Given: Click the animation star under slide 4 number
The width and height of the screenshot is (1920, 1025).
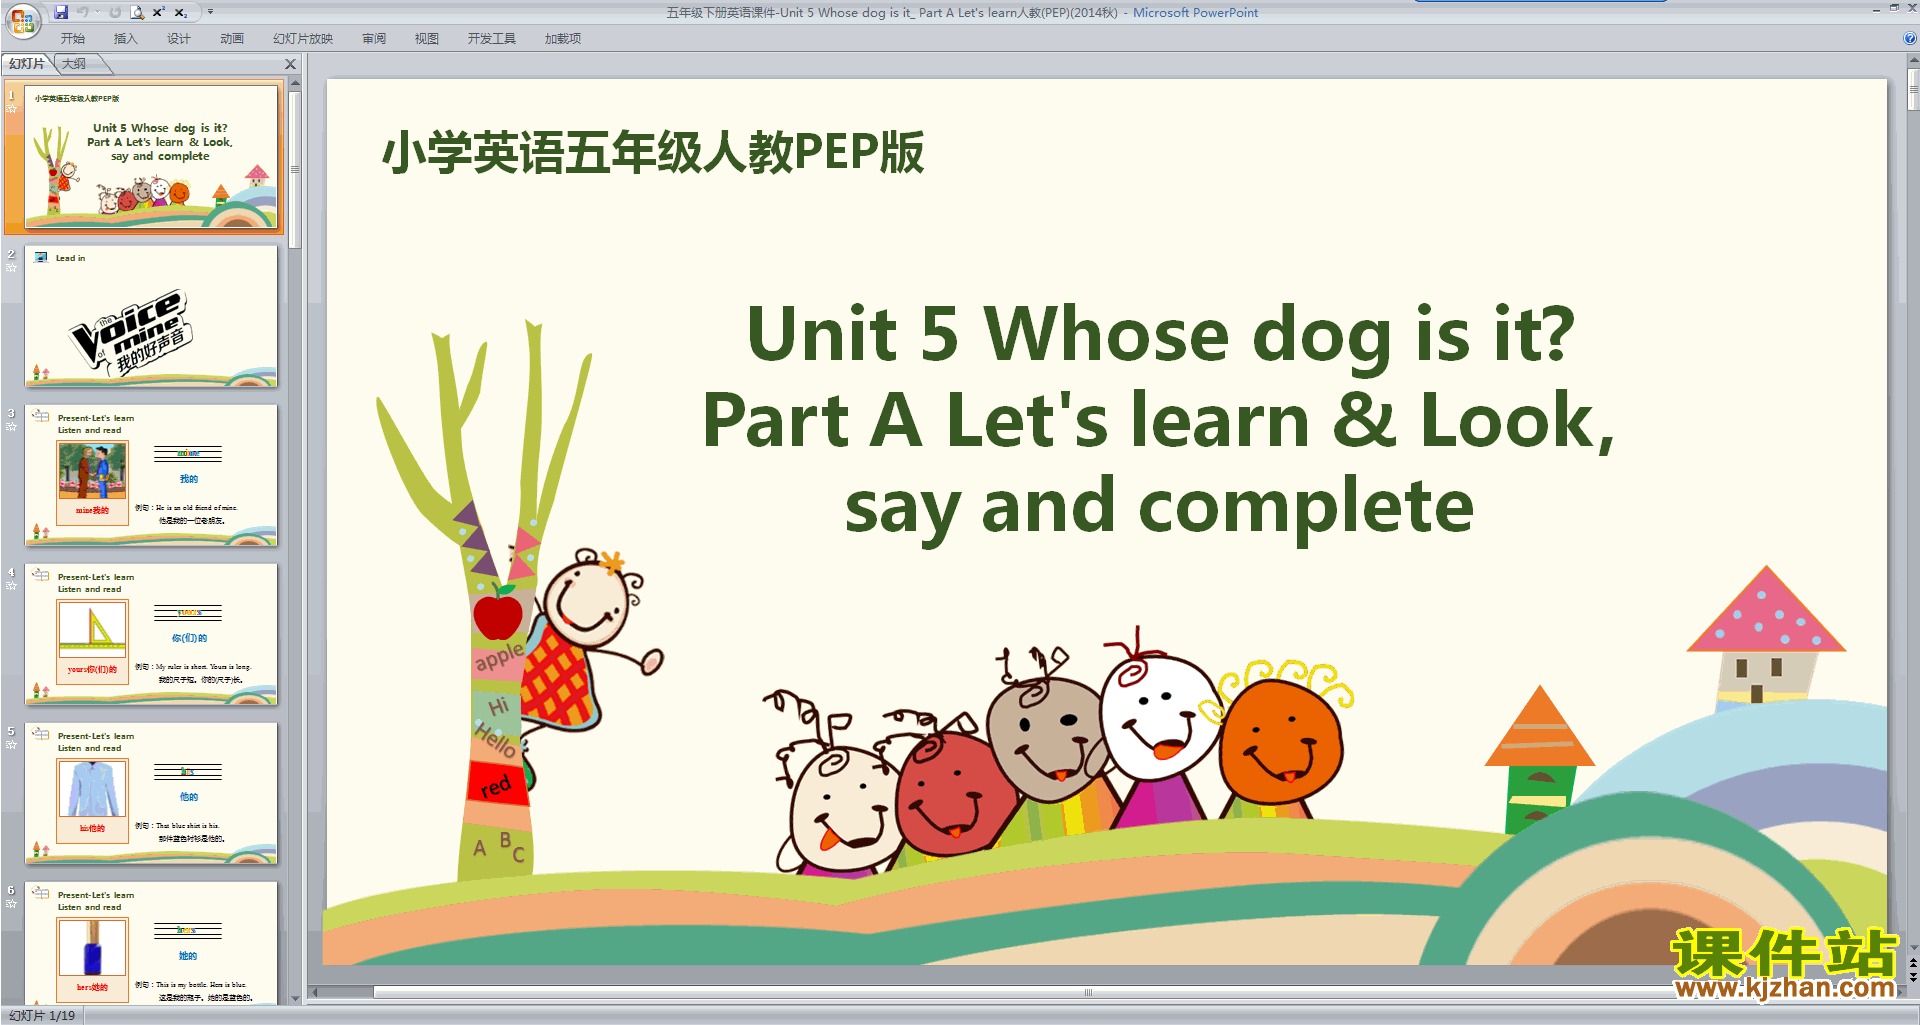Looking at the screenshot, I should tap(12, 586).
